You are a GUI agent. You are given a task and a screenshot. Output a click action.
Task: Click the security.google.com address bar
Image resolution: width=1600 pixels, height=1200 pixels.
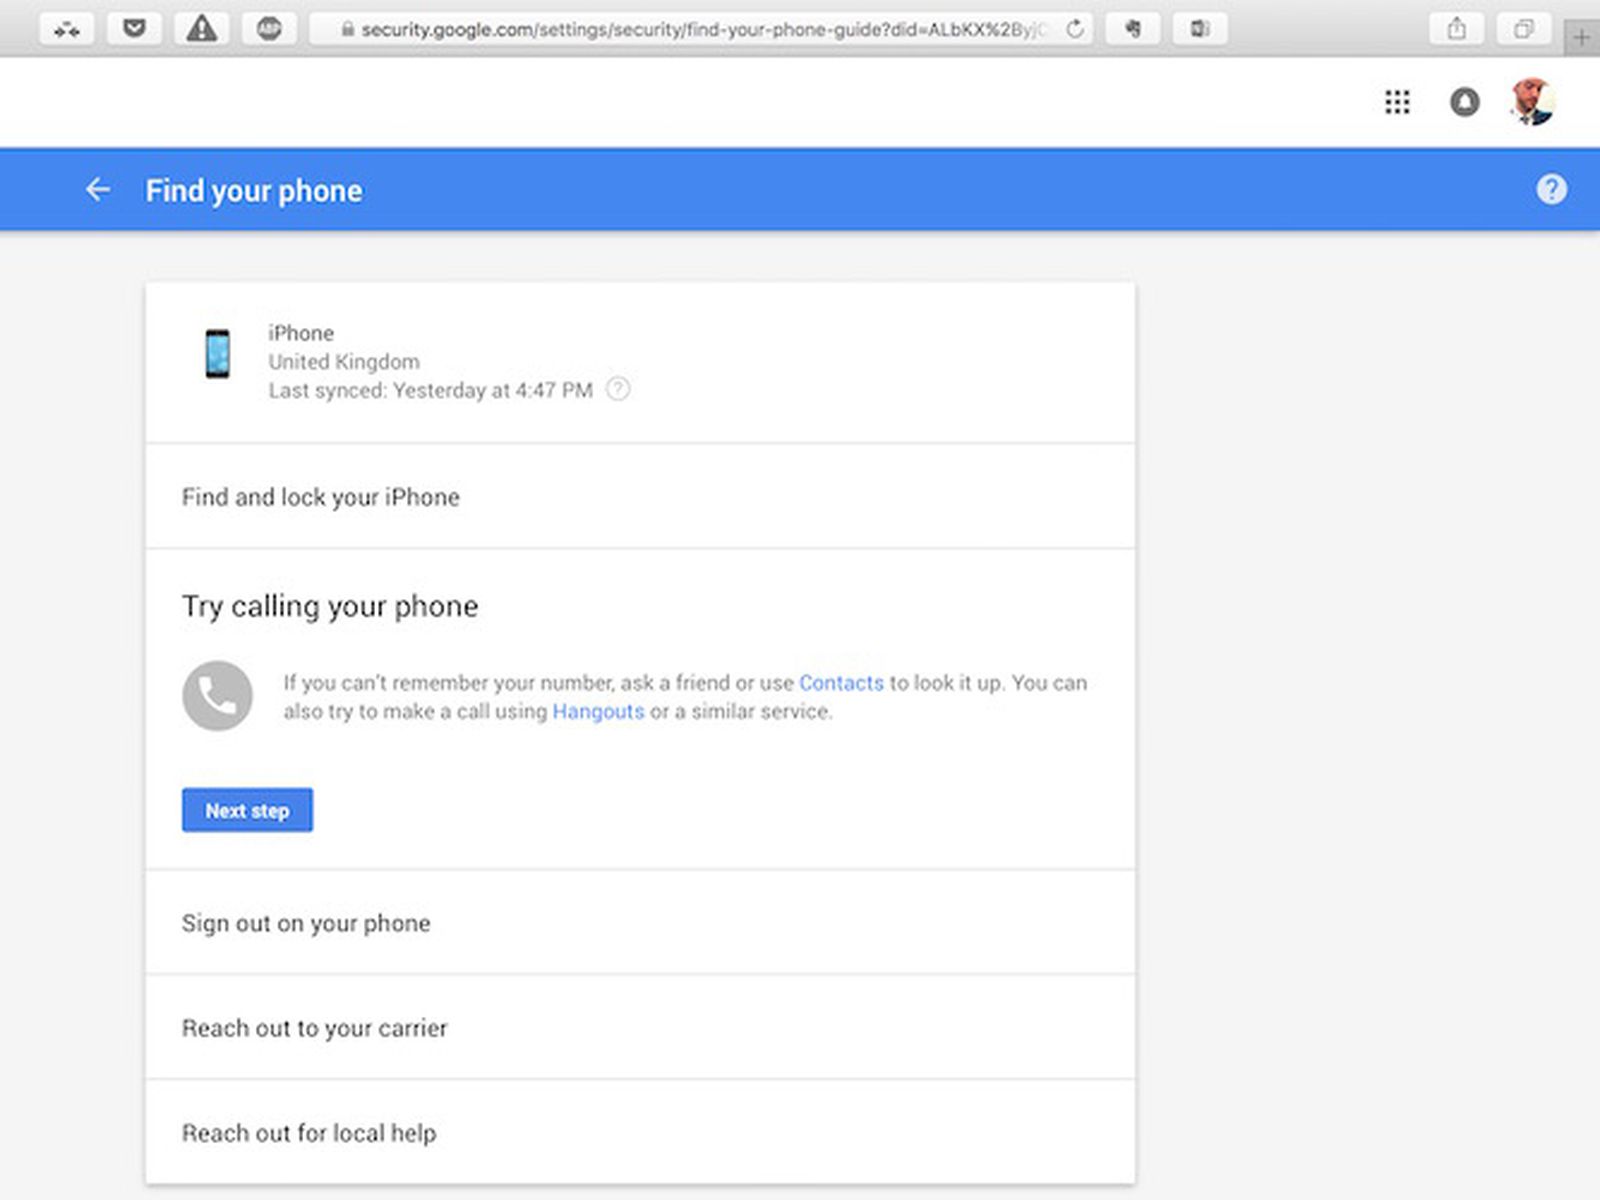click(x=700, y=29)
